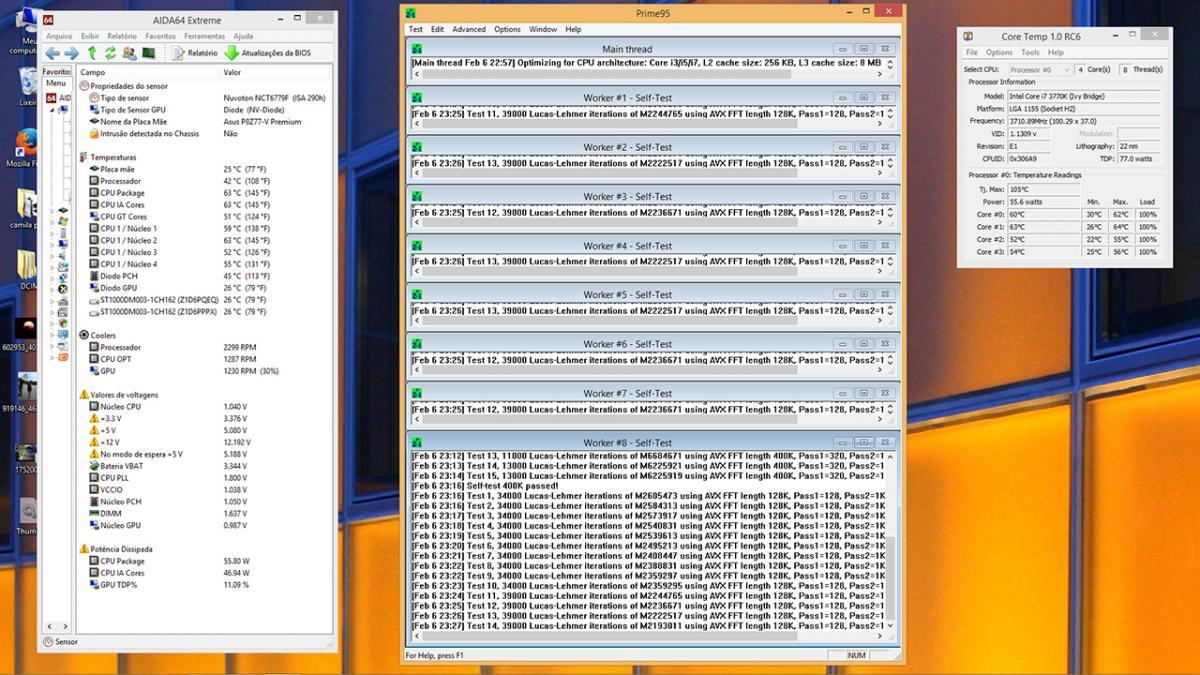Click the green chip icon in AIDA64 toolbar

pyautogui.click(x=148, y=53)
